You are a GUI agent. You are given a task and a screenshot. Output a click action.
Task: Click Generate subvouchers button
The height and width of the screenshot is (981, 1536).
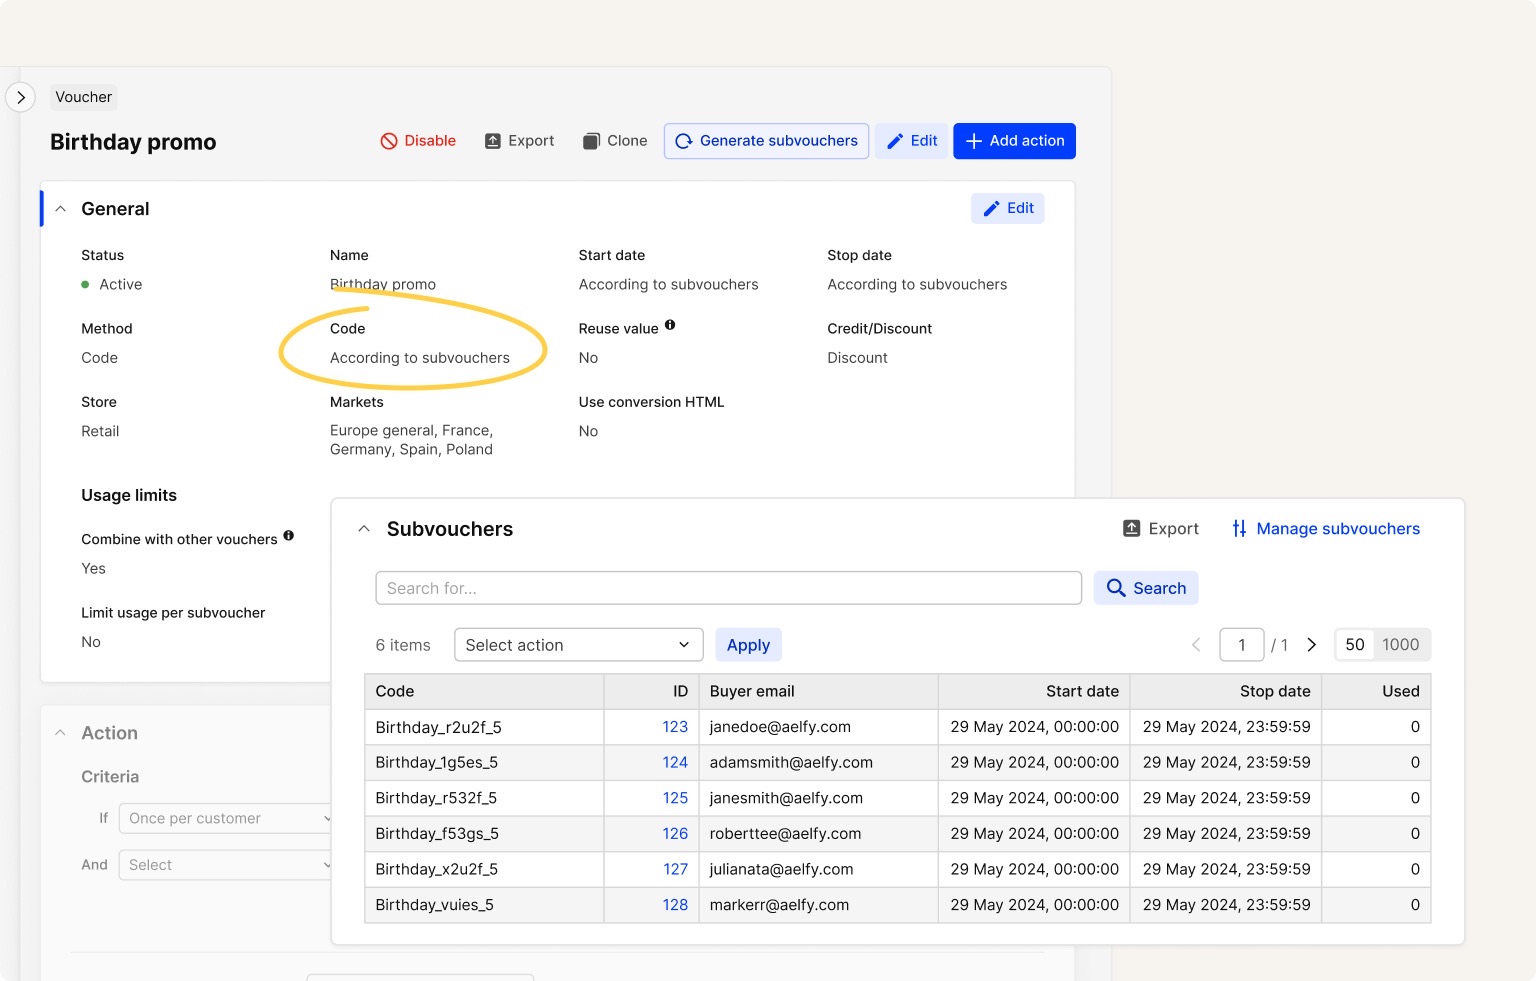(766, 141)
